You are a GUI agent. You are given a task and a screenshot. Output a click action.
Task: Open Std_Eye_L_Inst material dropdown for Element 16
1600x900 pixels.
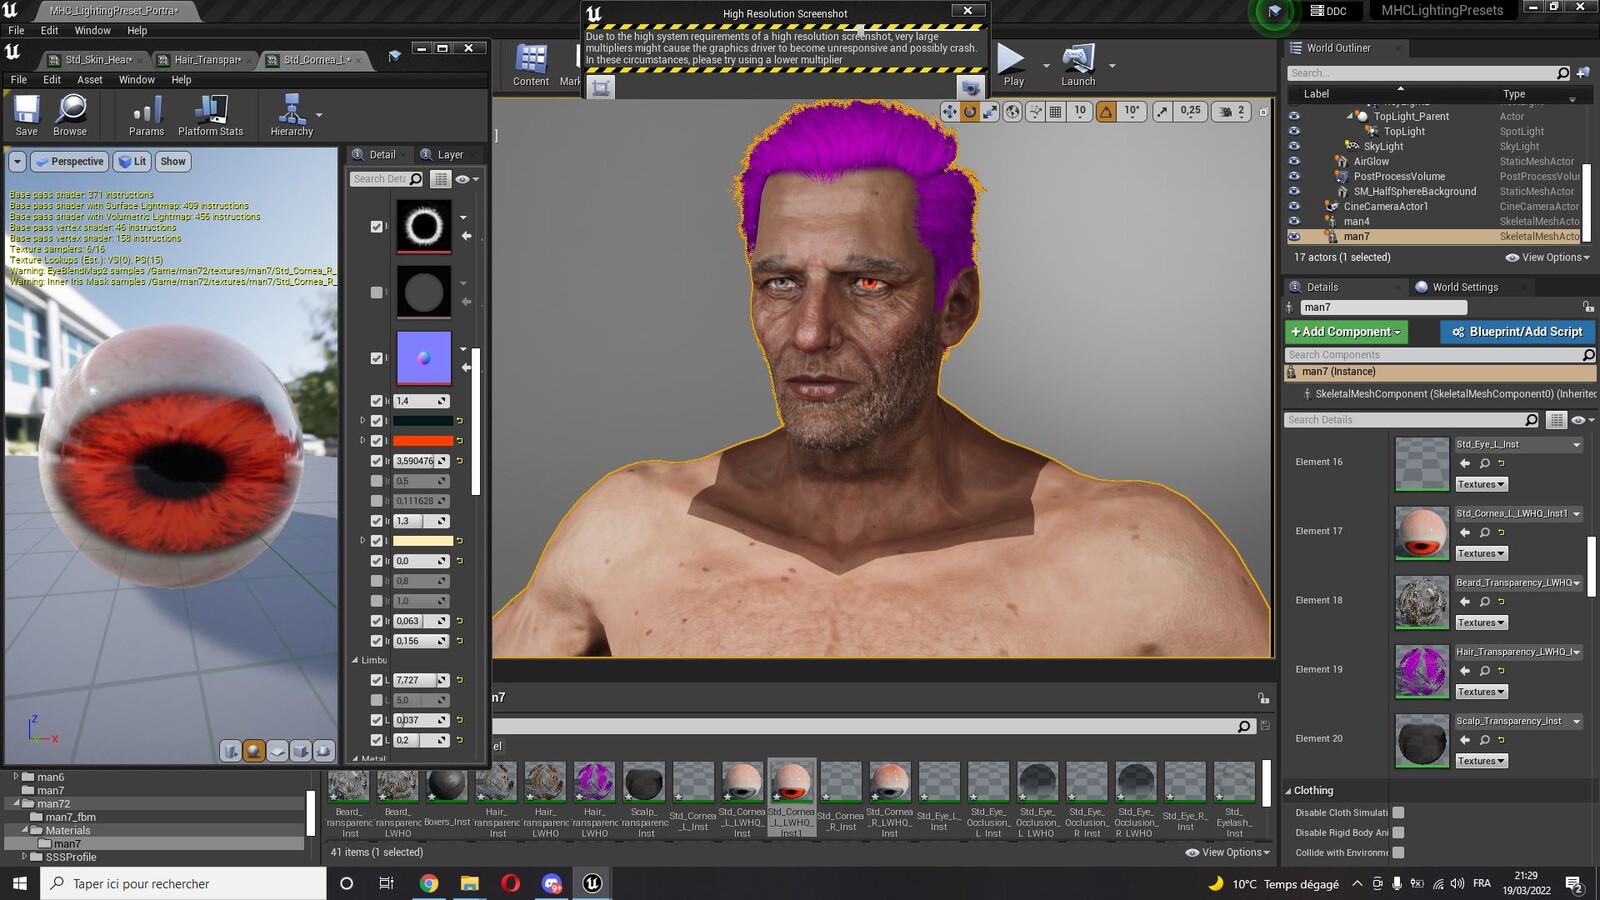[x=1518, y=444]
